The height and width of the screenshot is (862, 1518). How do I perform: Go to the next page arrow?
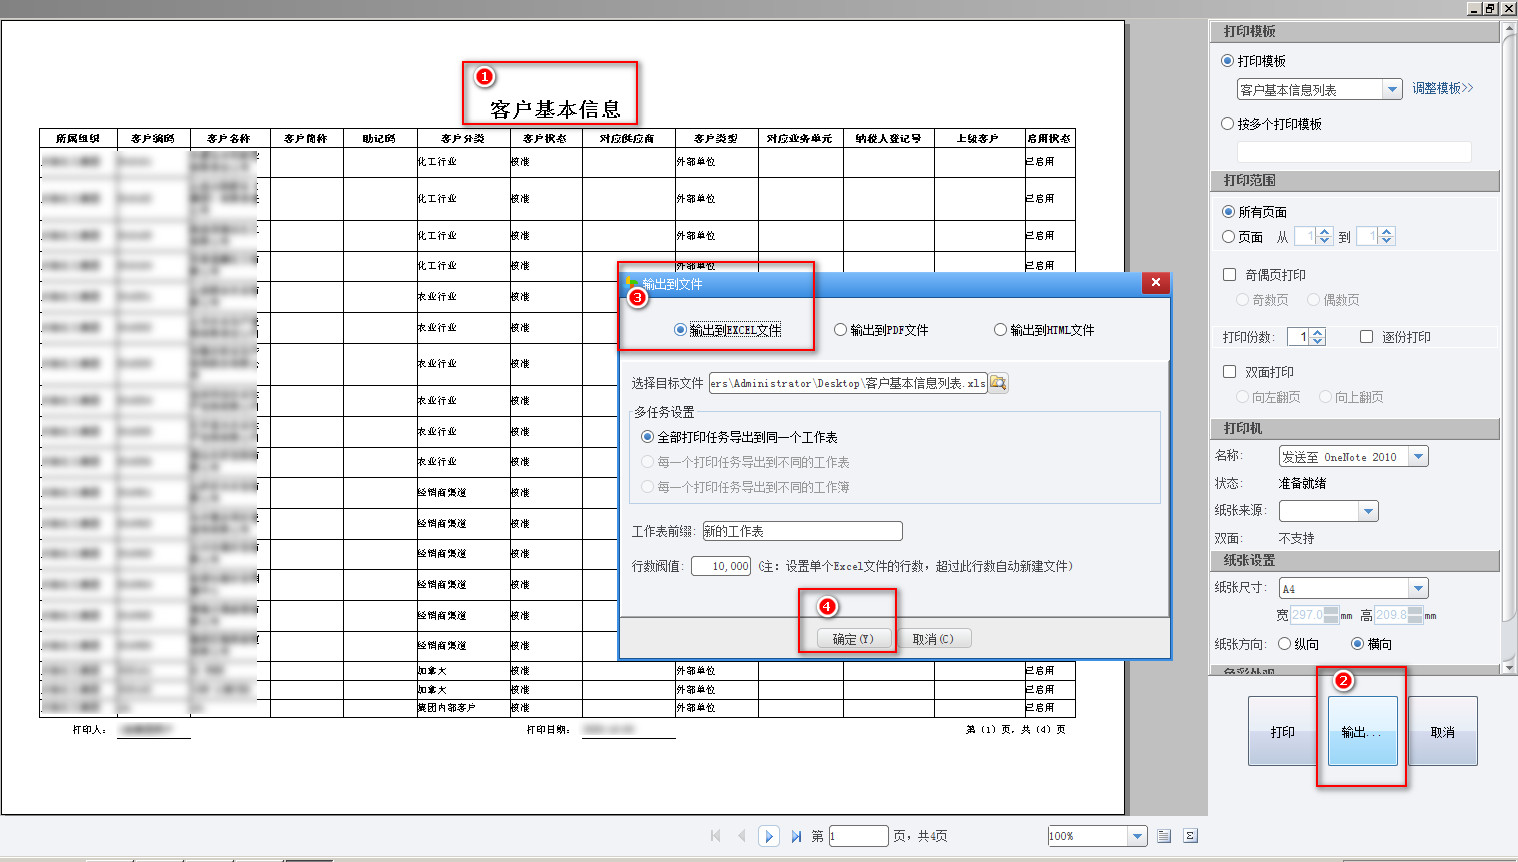pyautogui.click(x=769, y=836)
